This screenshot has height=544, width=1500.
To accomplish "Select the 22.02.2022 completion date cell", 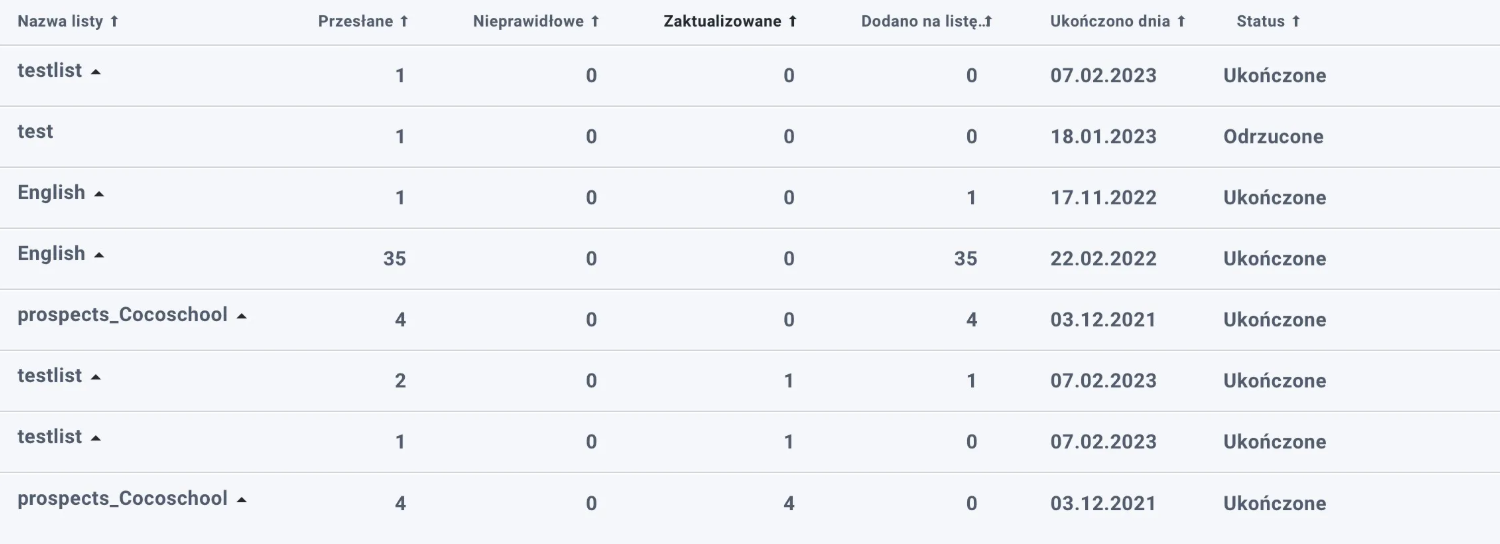I will click(x=1103, y=259).
